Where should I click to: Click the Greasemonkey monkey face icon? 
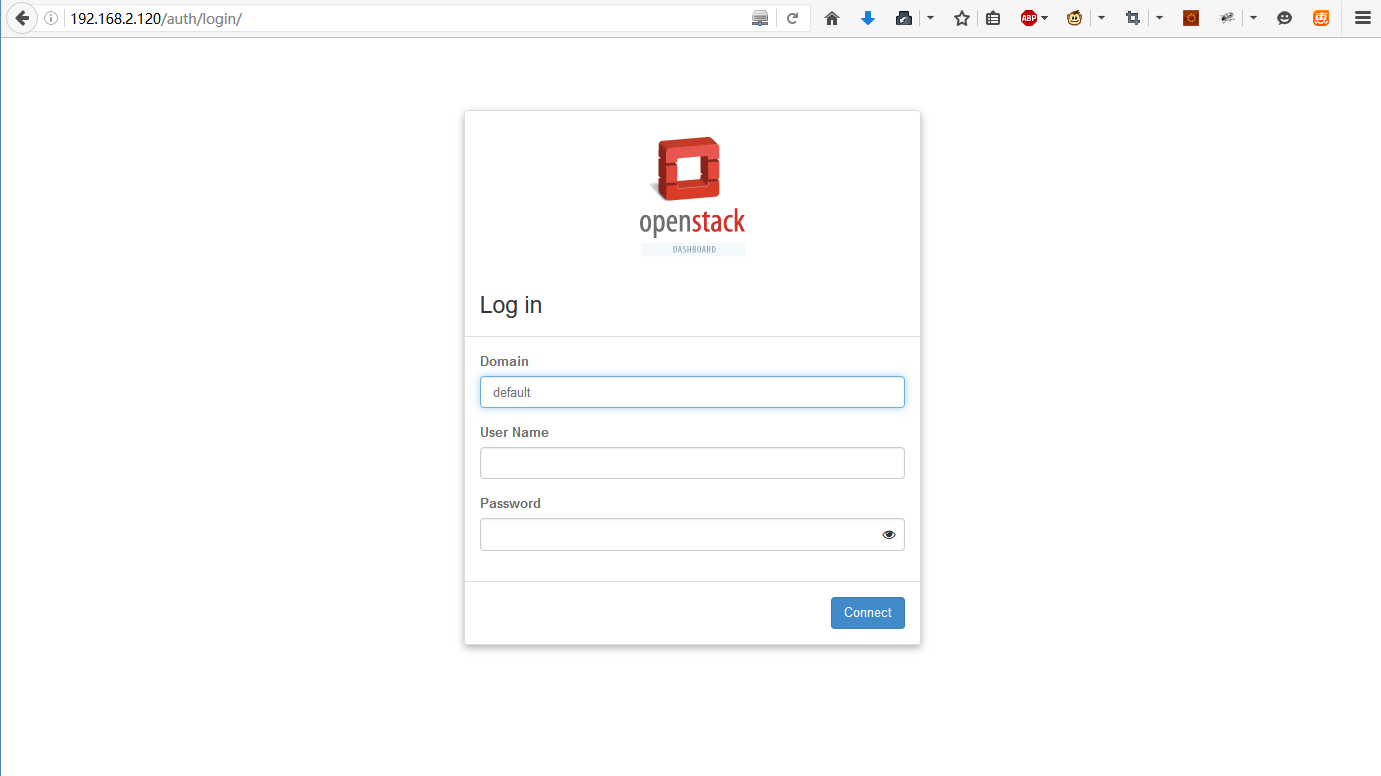coord(1074,18)
